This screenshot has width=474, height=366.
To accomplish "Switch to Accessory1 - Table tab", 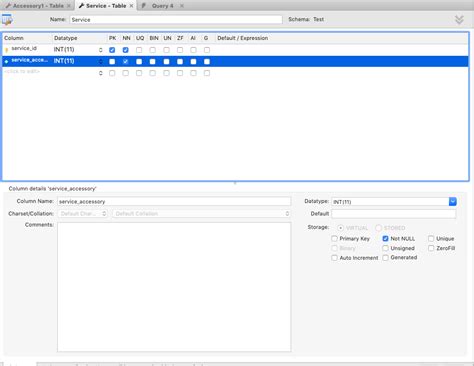I will tap(37, 6).
